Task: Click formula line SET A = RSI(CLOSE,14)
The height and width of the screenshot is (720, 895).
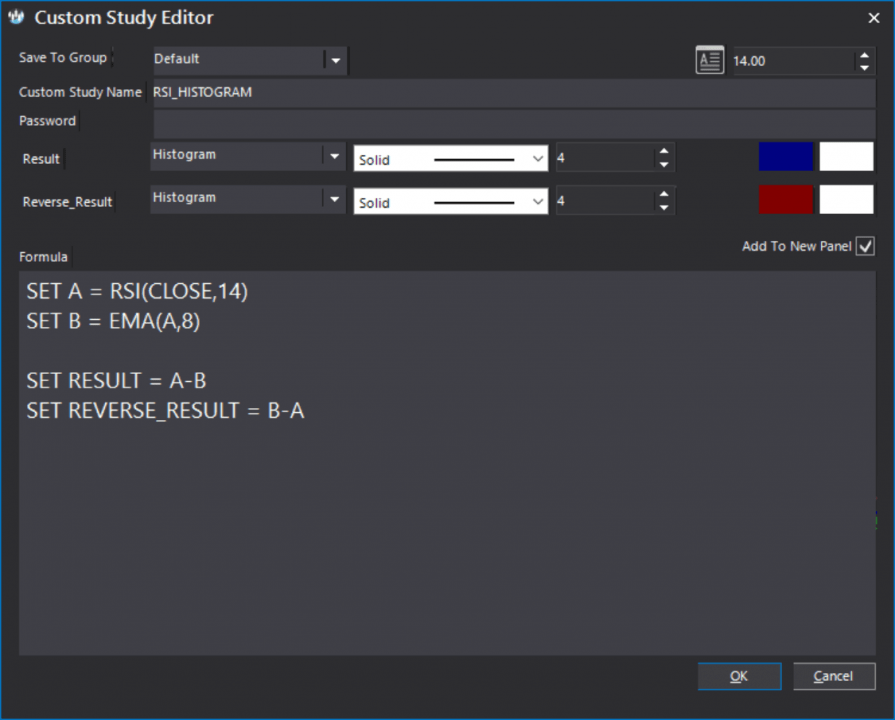Action: [x=137, y=292]
